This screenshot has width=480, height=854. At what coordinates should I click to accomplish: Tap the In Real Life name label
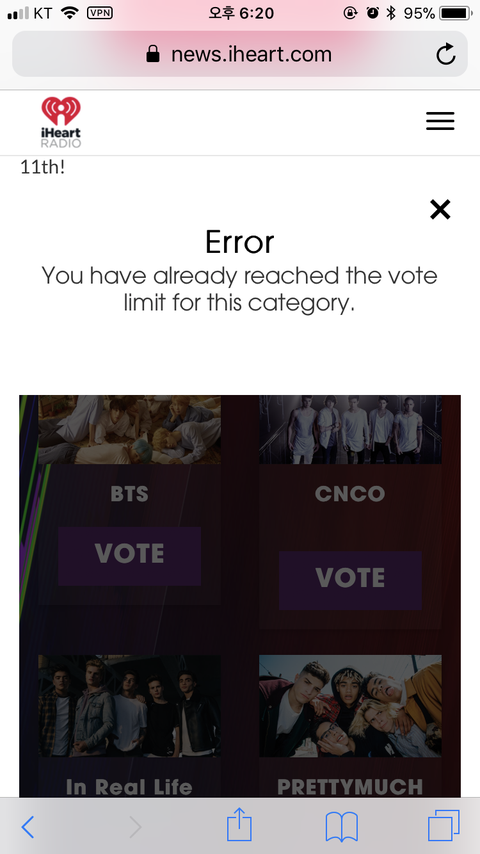point(129,787)
